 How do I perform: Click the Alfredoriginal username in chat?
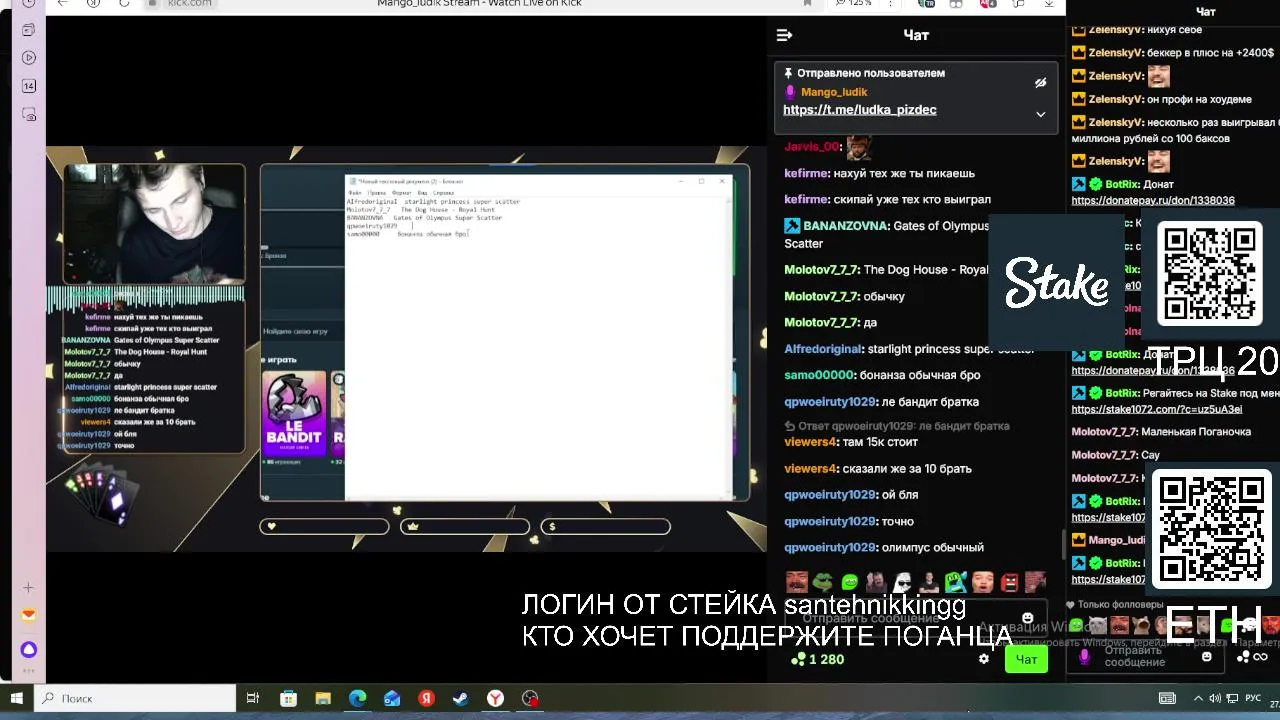pyautogui.click(x=823, y=349)
